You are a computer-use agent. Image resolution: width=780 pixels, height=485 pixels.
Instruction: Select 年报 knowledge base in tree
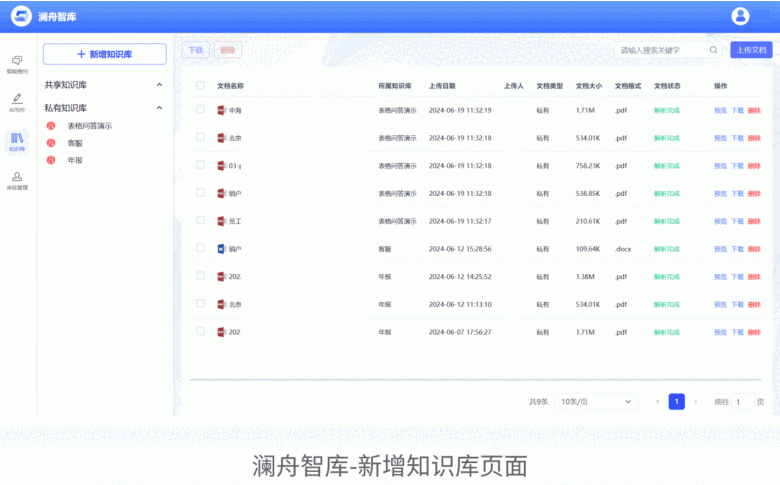(x=75, y=160)
